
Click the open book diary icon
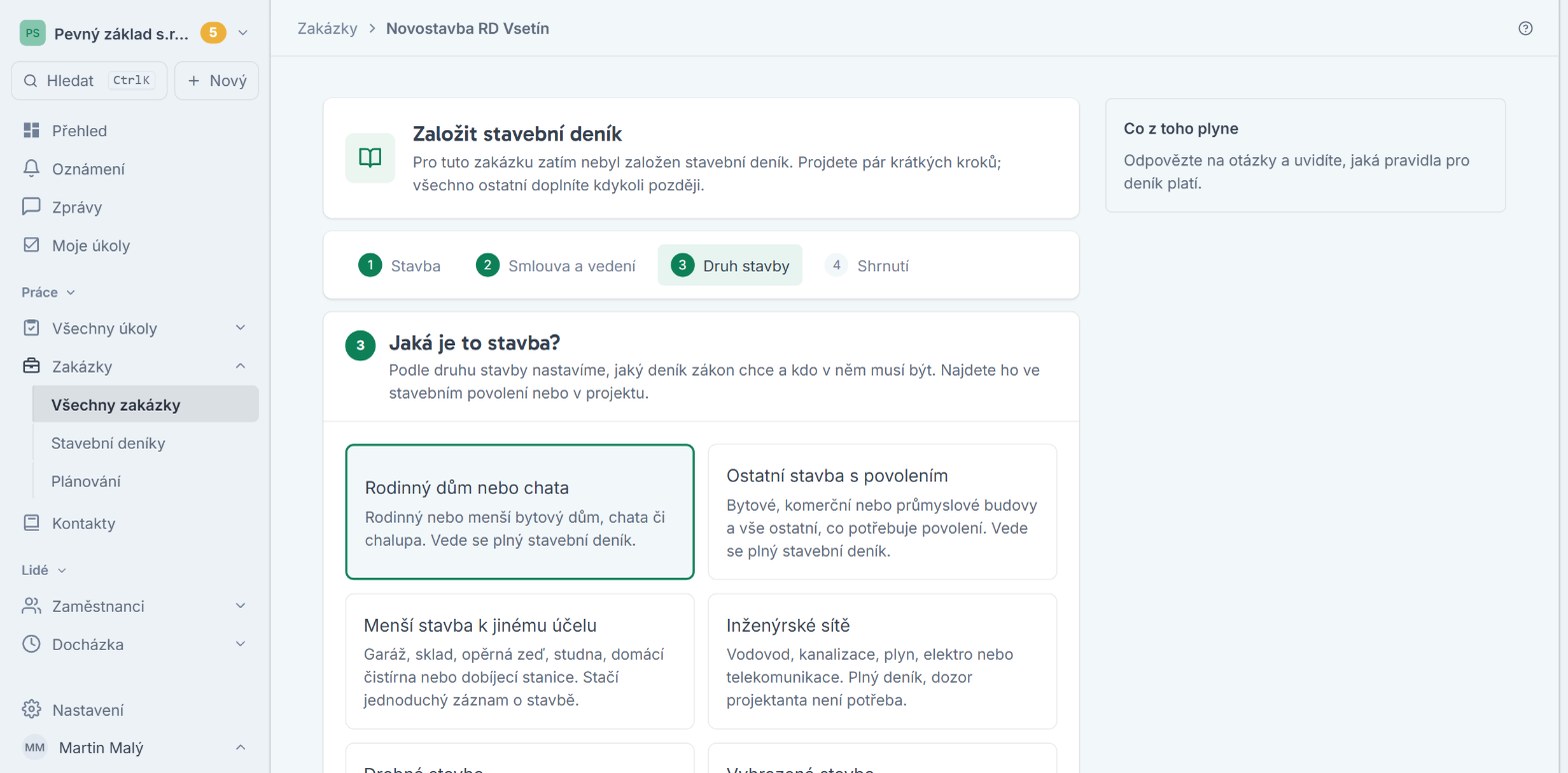pos(370,158)
